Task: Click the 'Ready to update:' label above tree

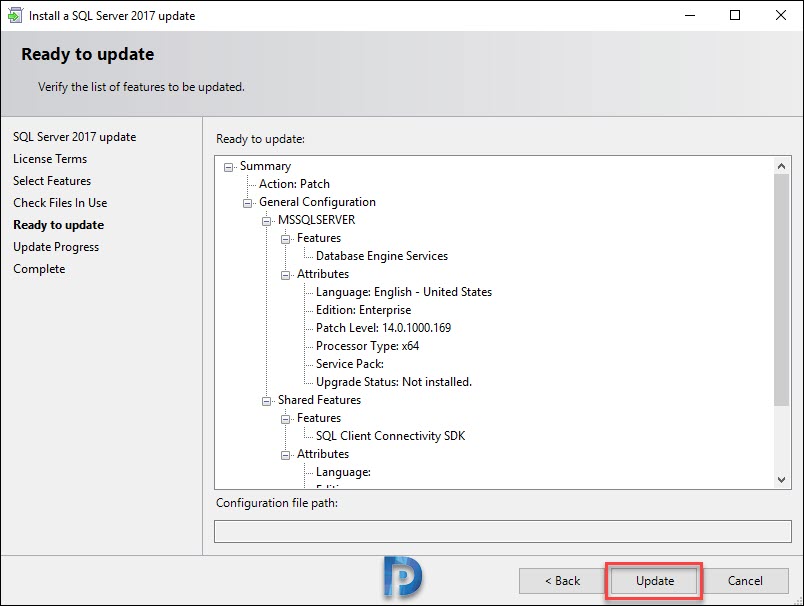Action: point(260,139)
